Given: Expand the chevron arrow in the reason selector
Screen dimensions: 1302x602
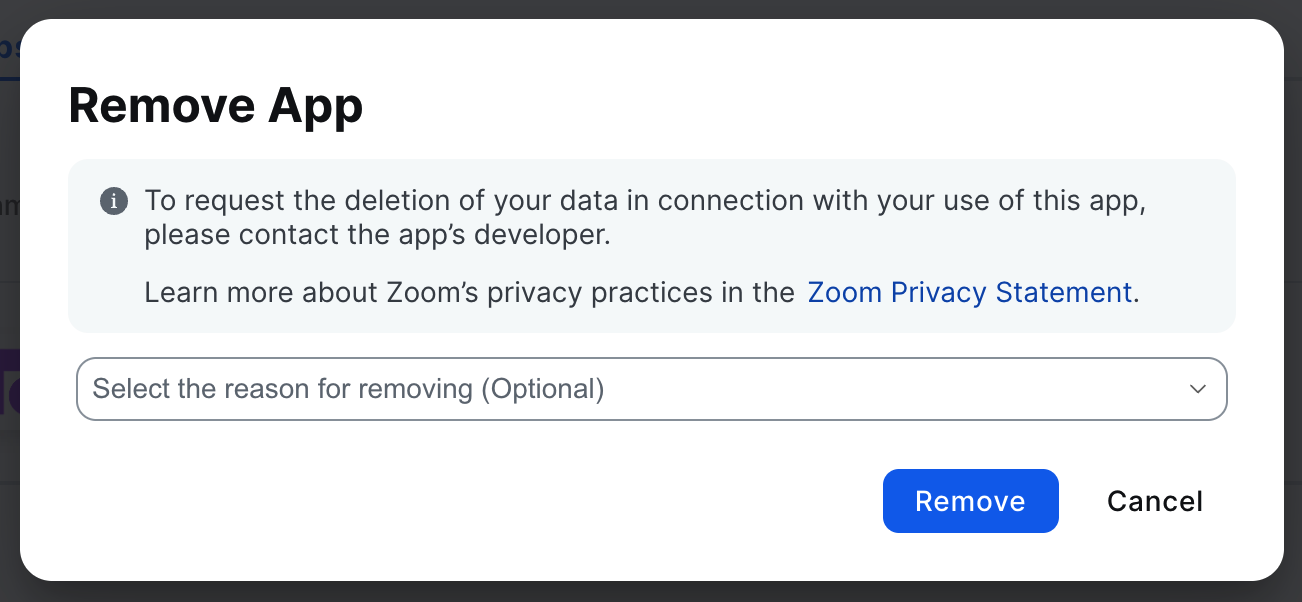Looking at the screenshot, I should [x=1197, y=389].
